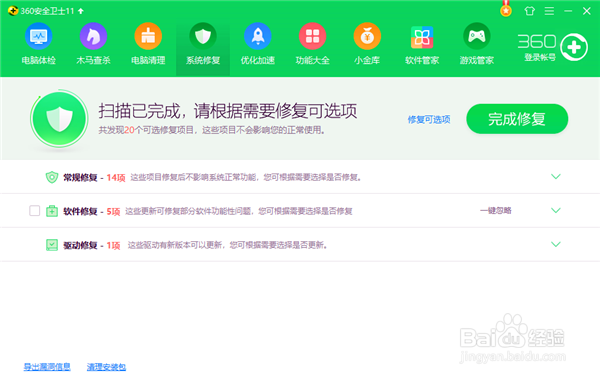Expand the 驱动修复 1项 section
600x378 pixels.
point(556,244)
